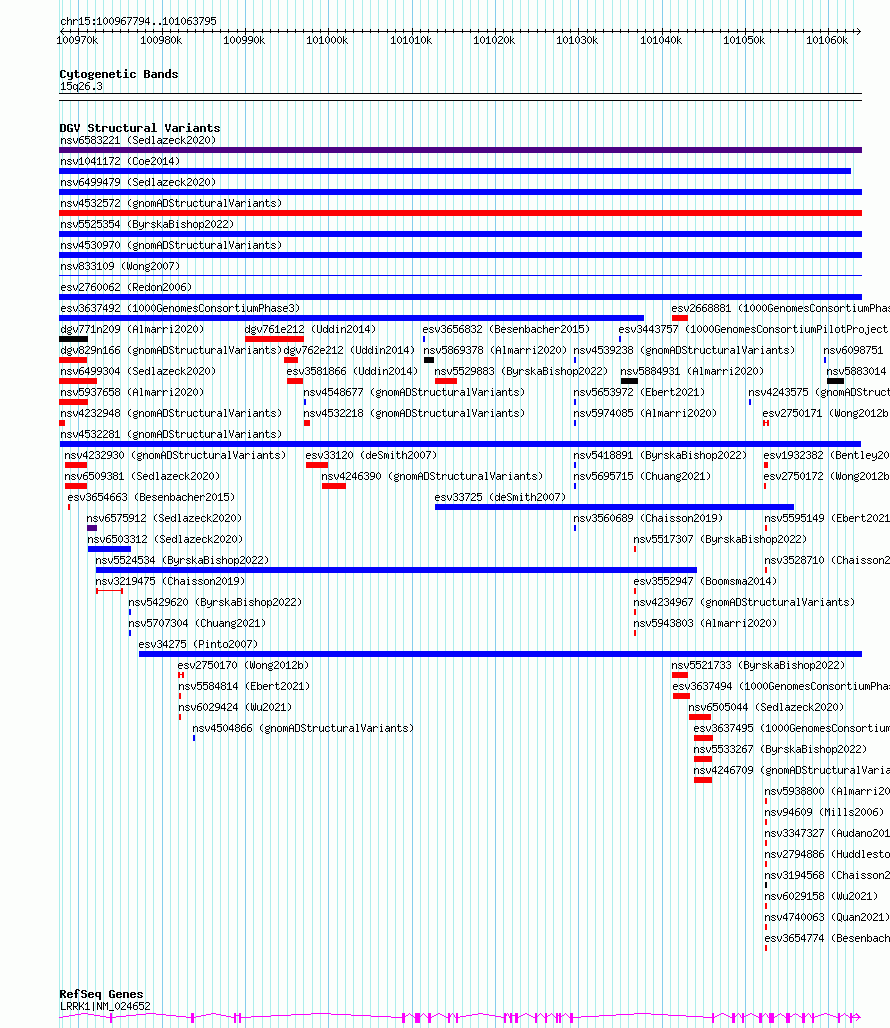Select esv3637492 (1000GenomesConsortiumPhase3) label
Image resolution: width=890 pixels, height=1028 pixels.
click(x=180, y=308)
